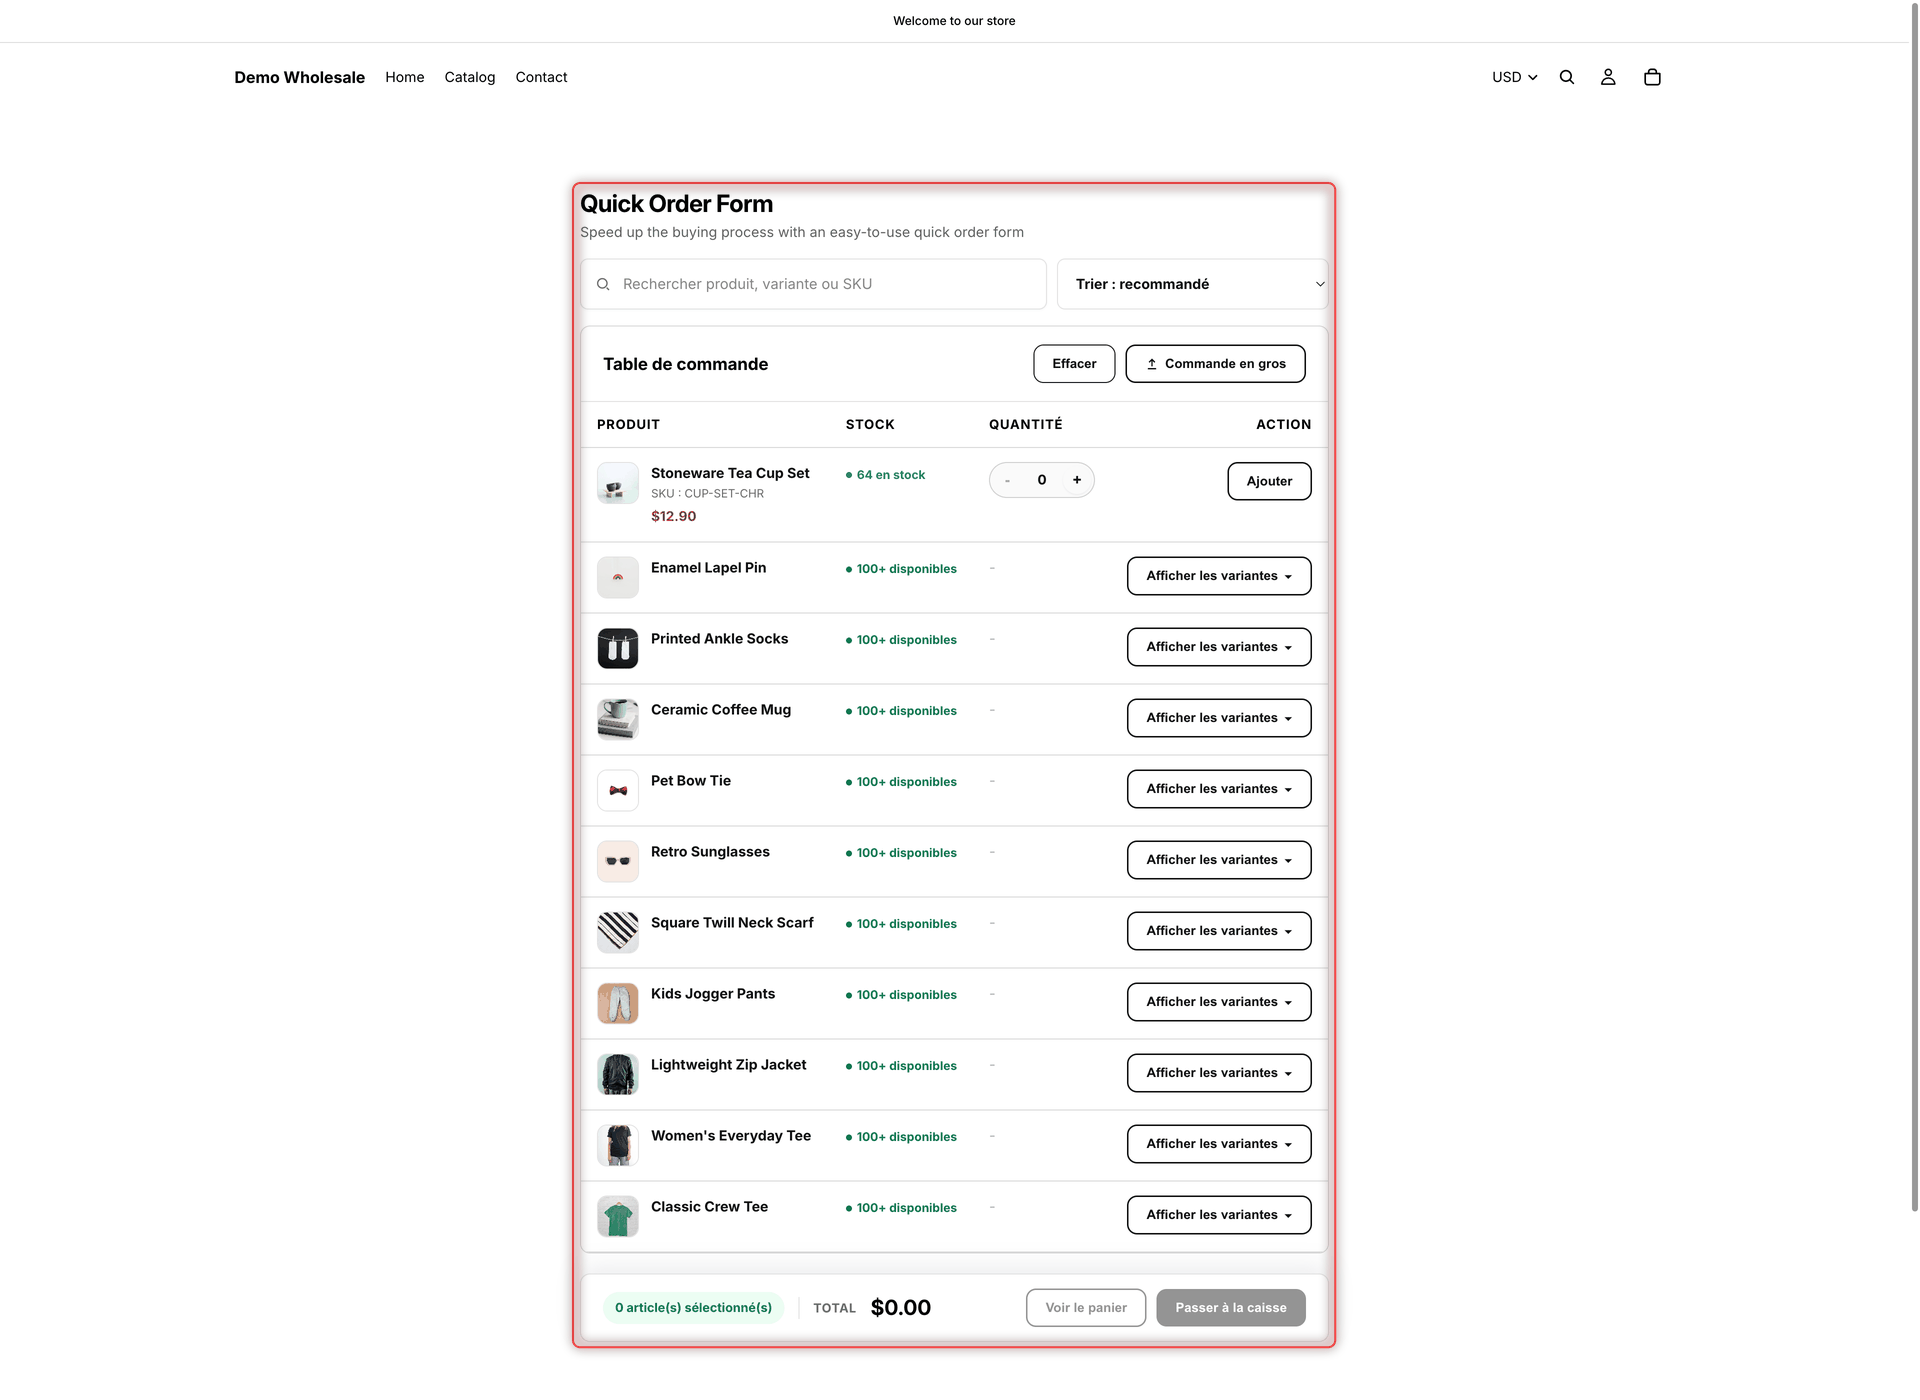Show variants for Women's Everyday Tee
The image size is (1920, 1400).
coord(1219,1144)
